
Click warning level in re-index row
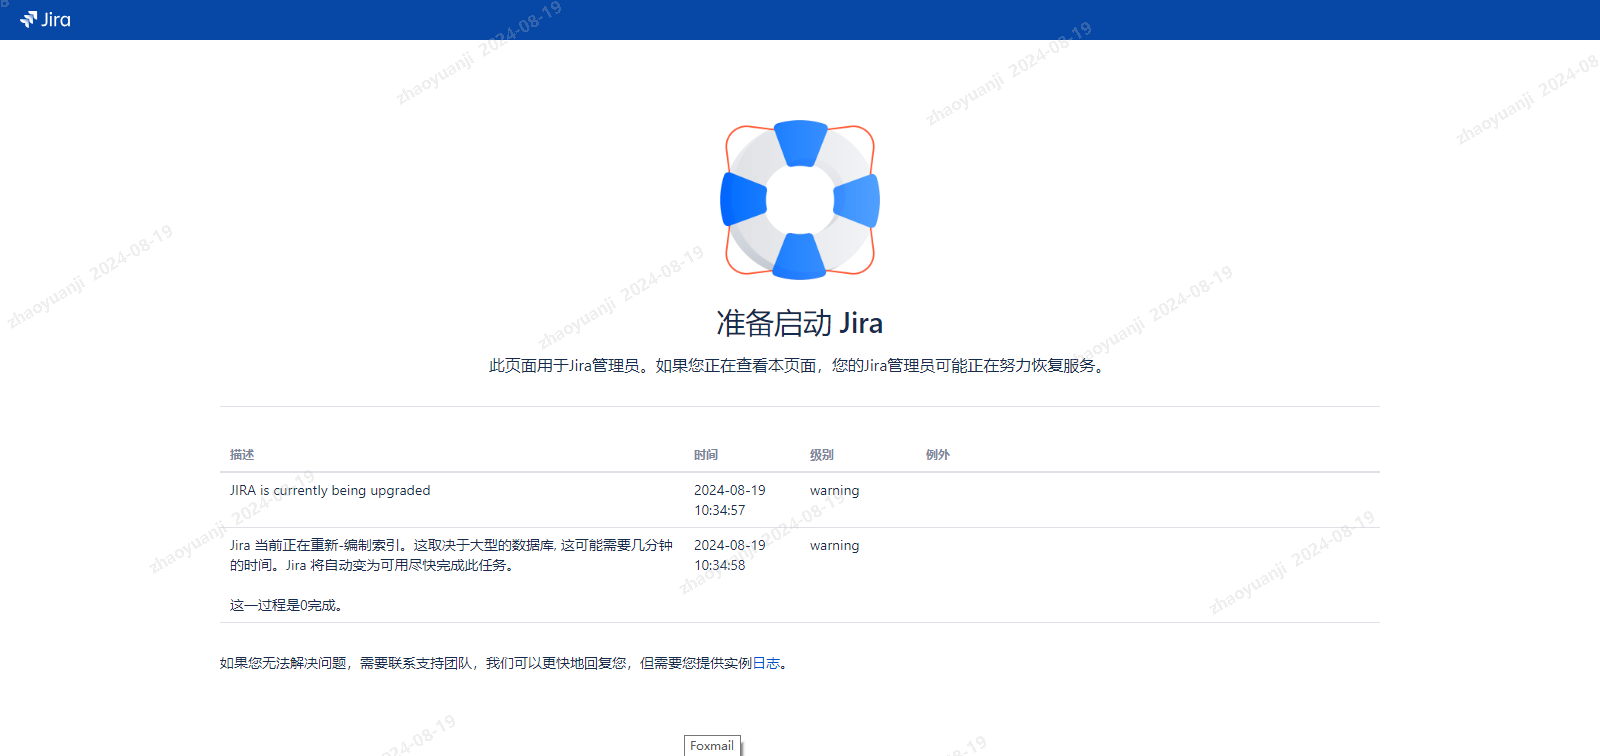coord(835,545)
